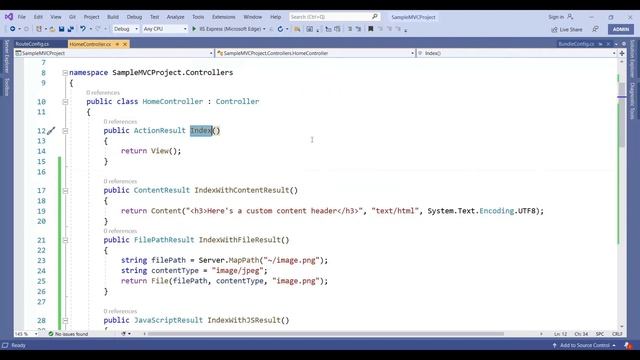Start debugging with green play icon
Viewport: 640px width, 360px height.
[x=194, y=29]
